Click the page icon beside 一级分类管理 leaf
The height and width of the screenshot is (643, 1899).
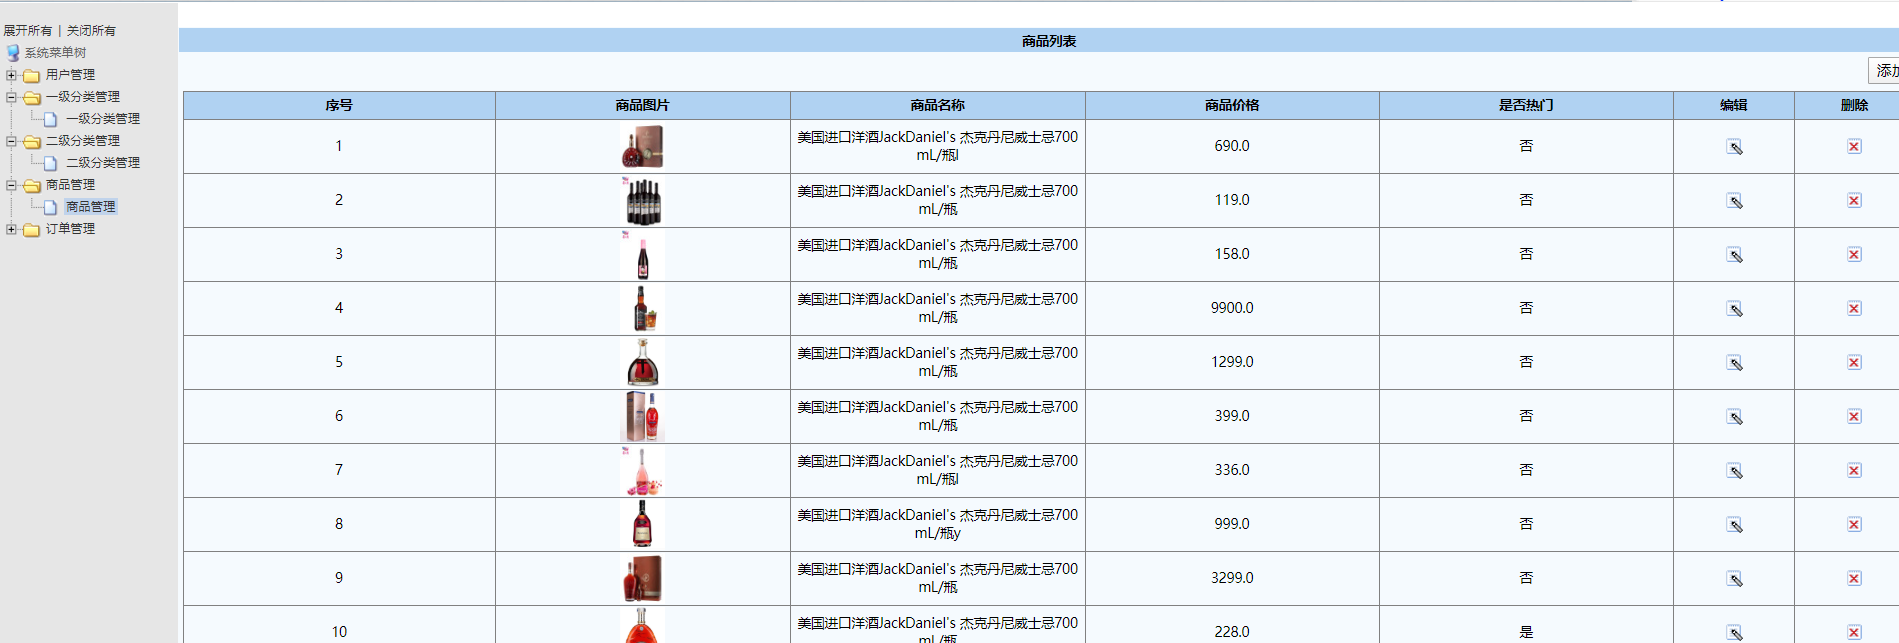pyautogui.click(x=50, y=119)
